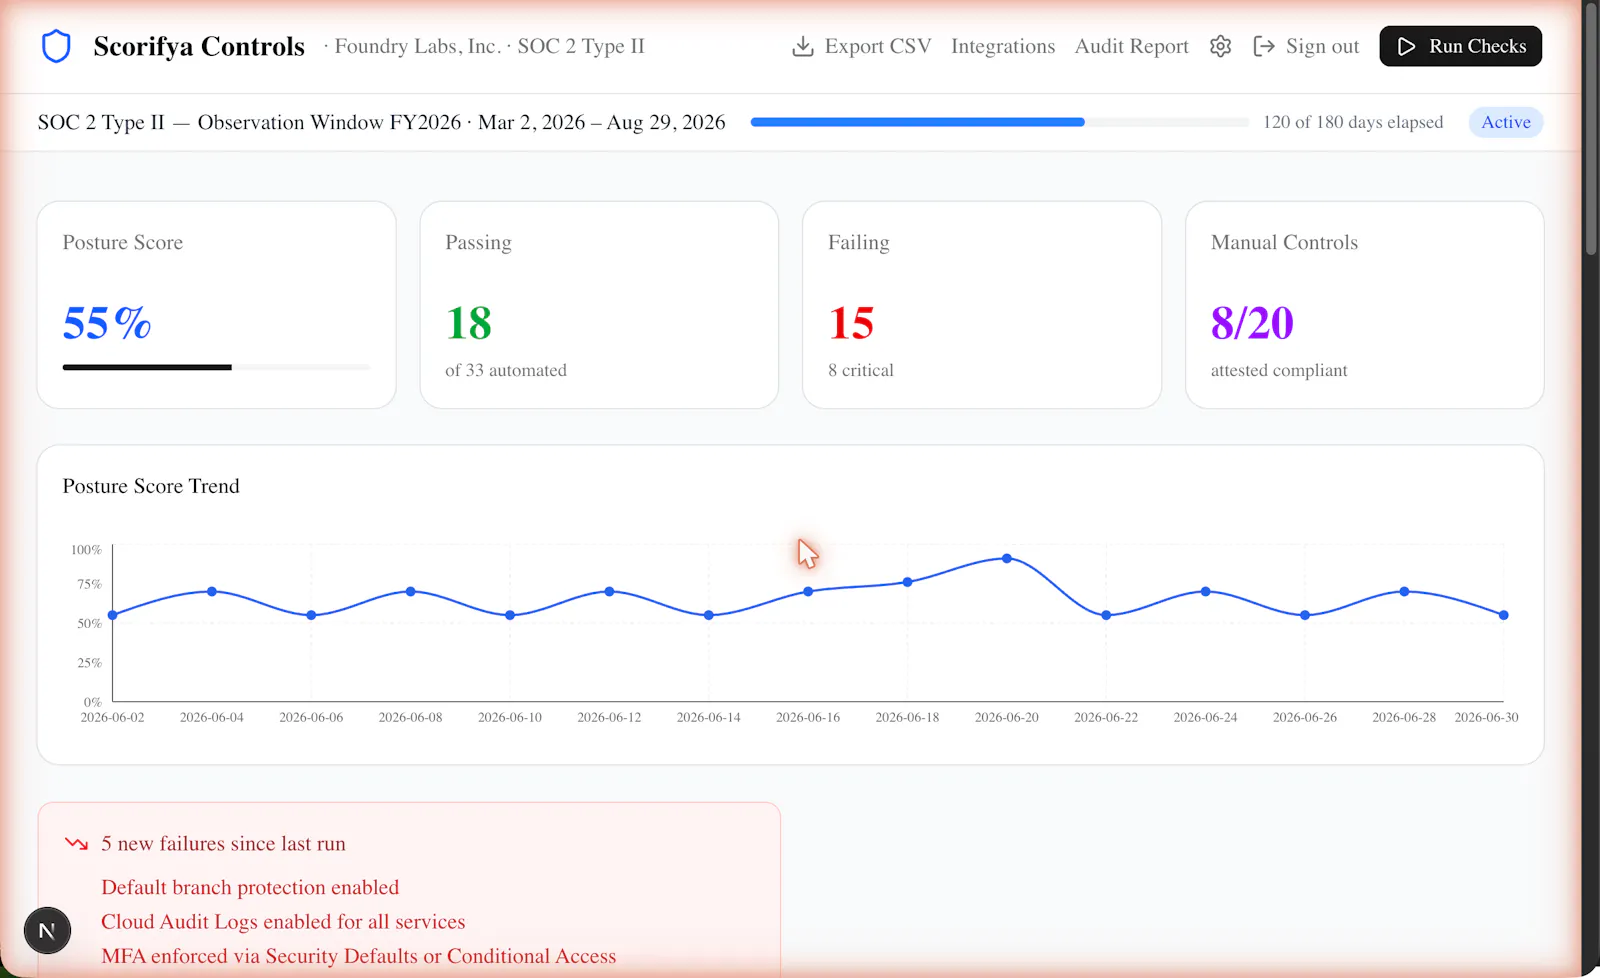1600x978 pixels.
Task: Click the Scorifya shield logo icon
Action: pyautogui.click(x=56, y=46)
